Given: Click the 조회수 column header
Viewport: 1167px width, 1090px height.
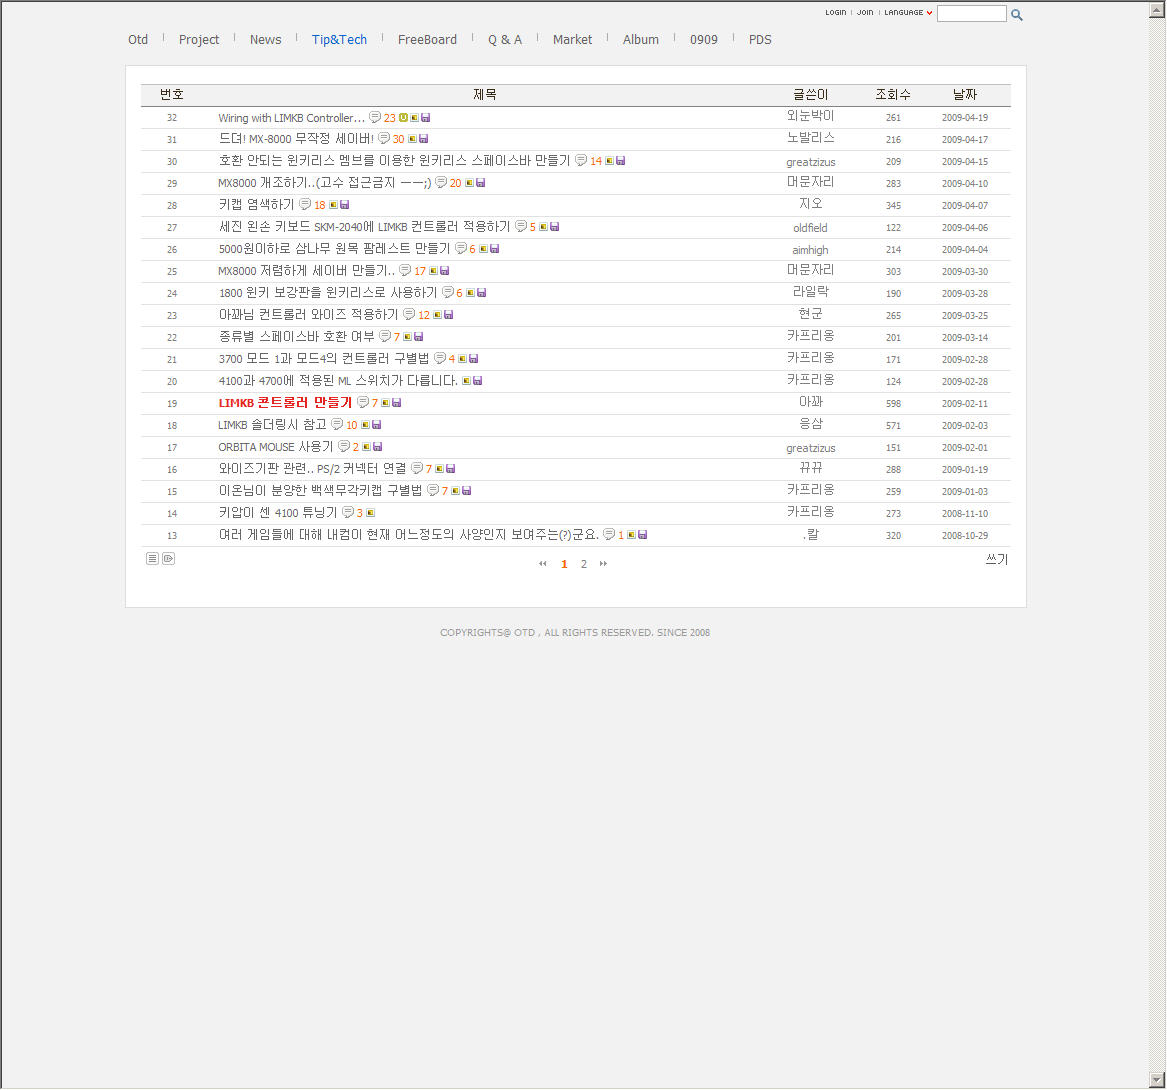Looking at the screenshot, I should 893,94.
